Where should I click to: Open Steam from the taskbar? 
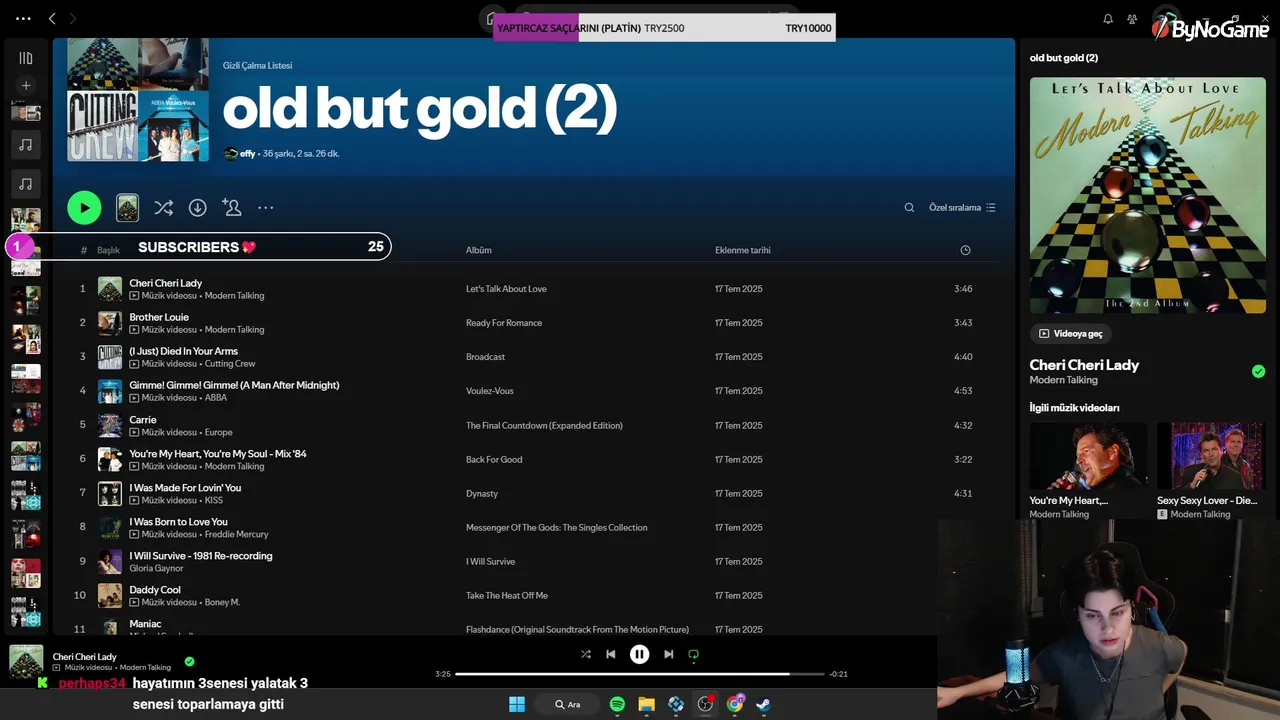coord(763,704)
